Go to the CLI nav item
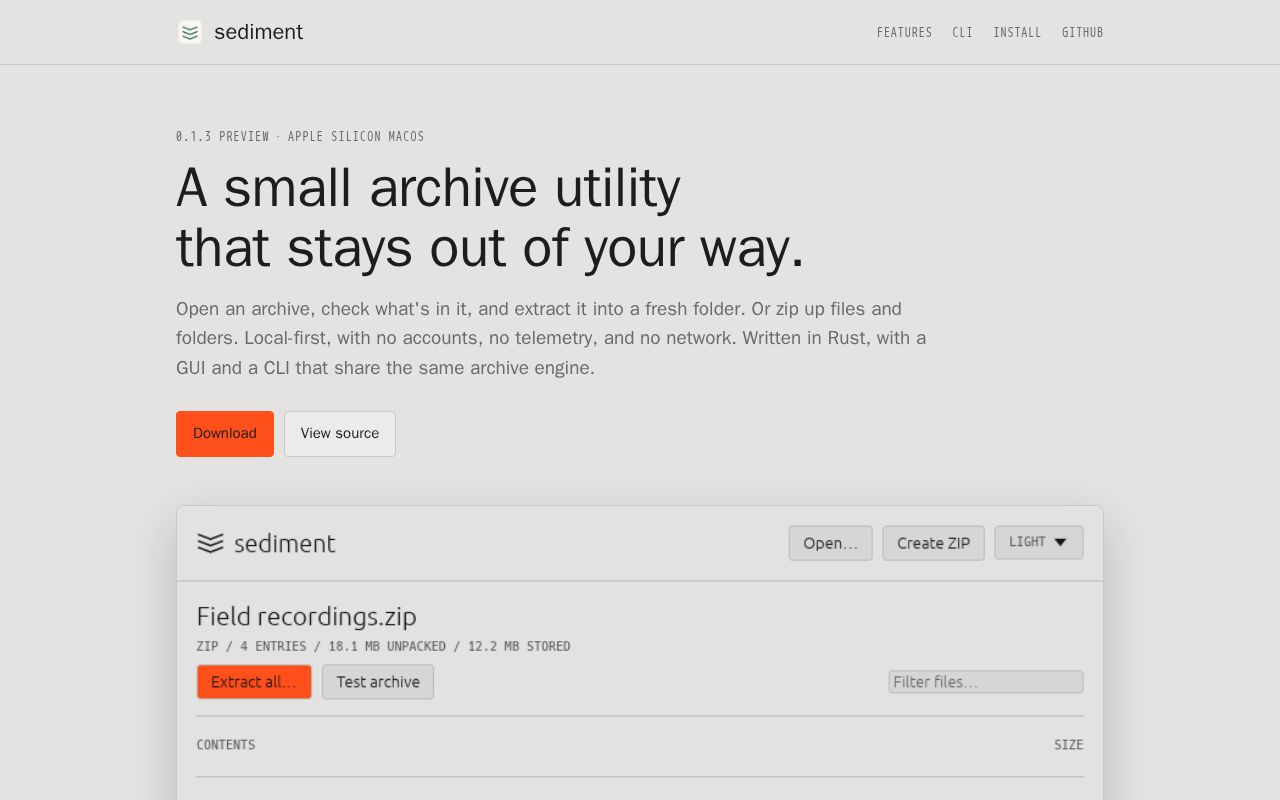The height and width of the screenshot is (800, 1280). coord(962,32)
